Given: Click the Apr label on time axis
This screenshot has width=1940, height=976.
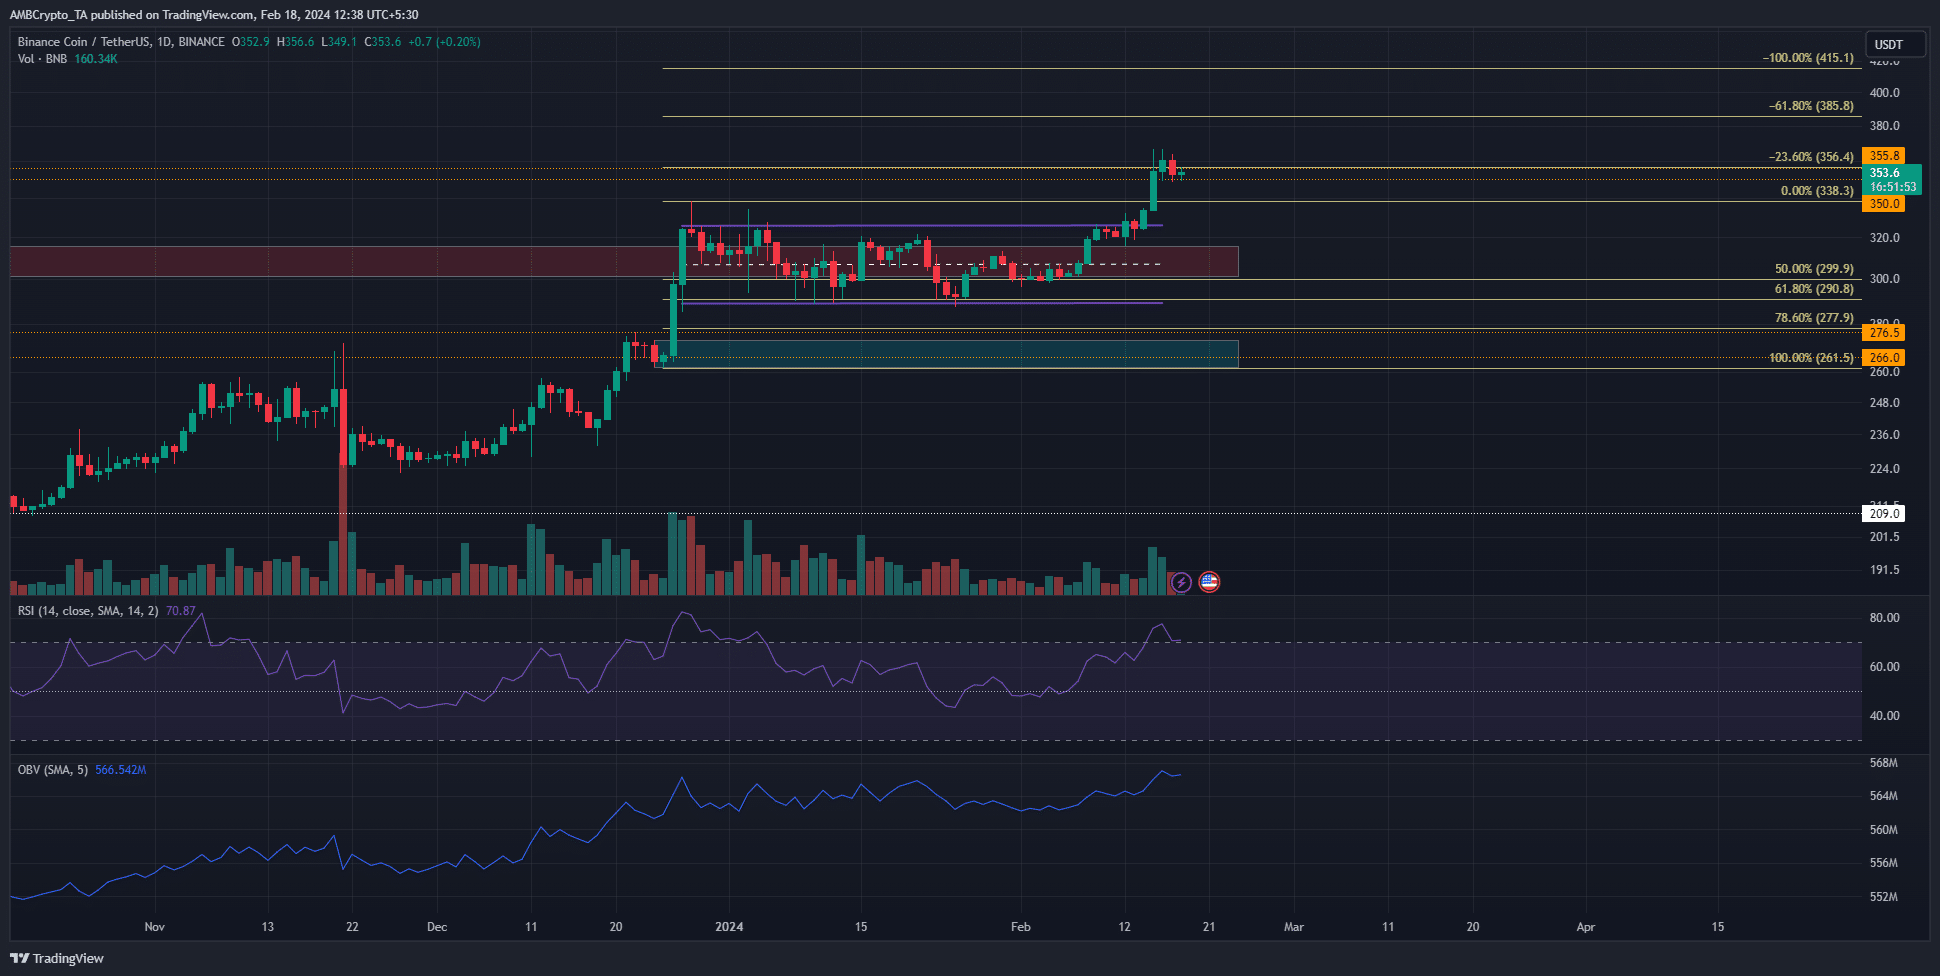Looking at the screenshot, I should (1586, 927).
